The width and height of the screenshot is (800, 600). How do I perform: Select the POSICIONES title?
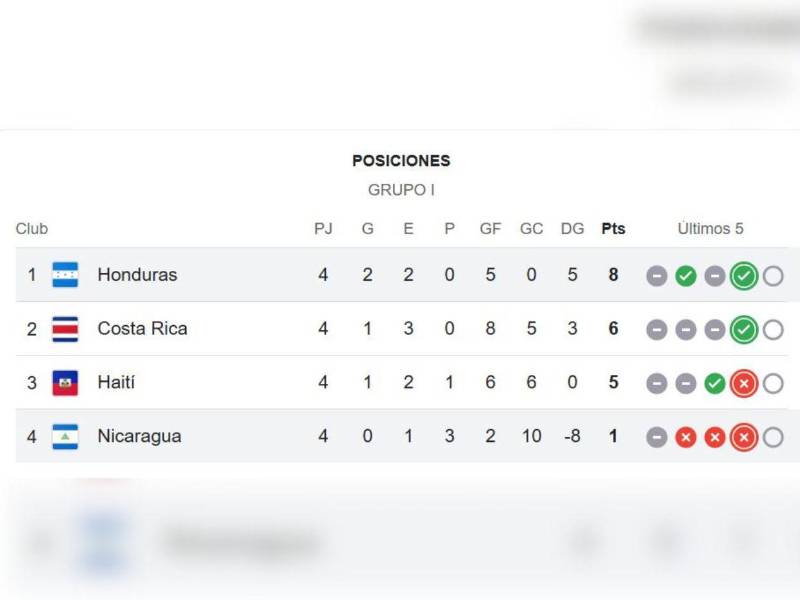400,160
